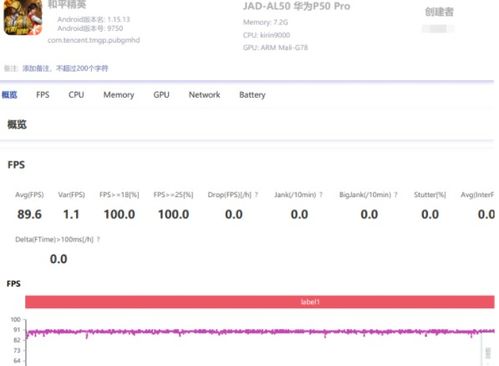
Task: Switch to the FPS tab
Action: click(43, 95)
